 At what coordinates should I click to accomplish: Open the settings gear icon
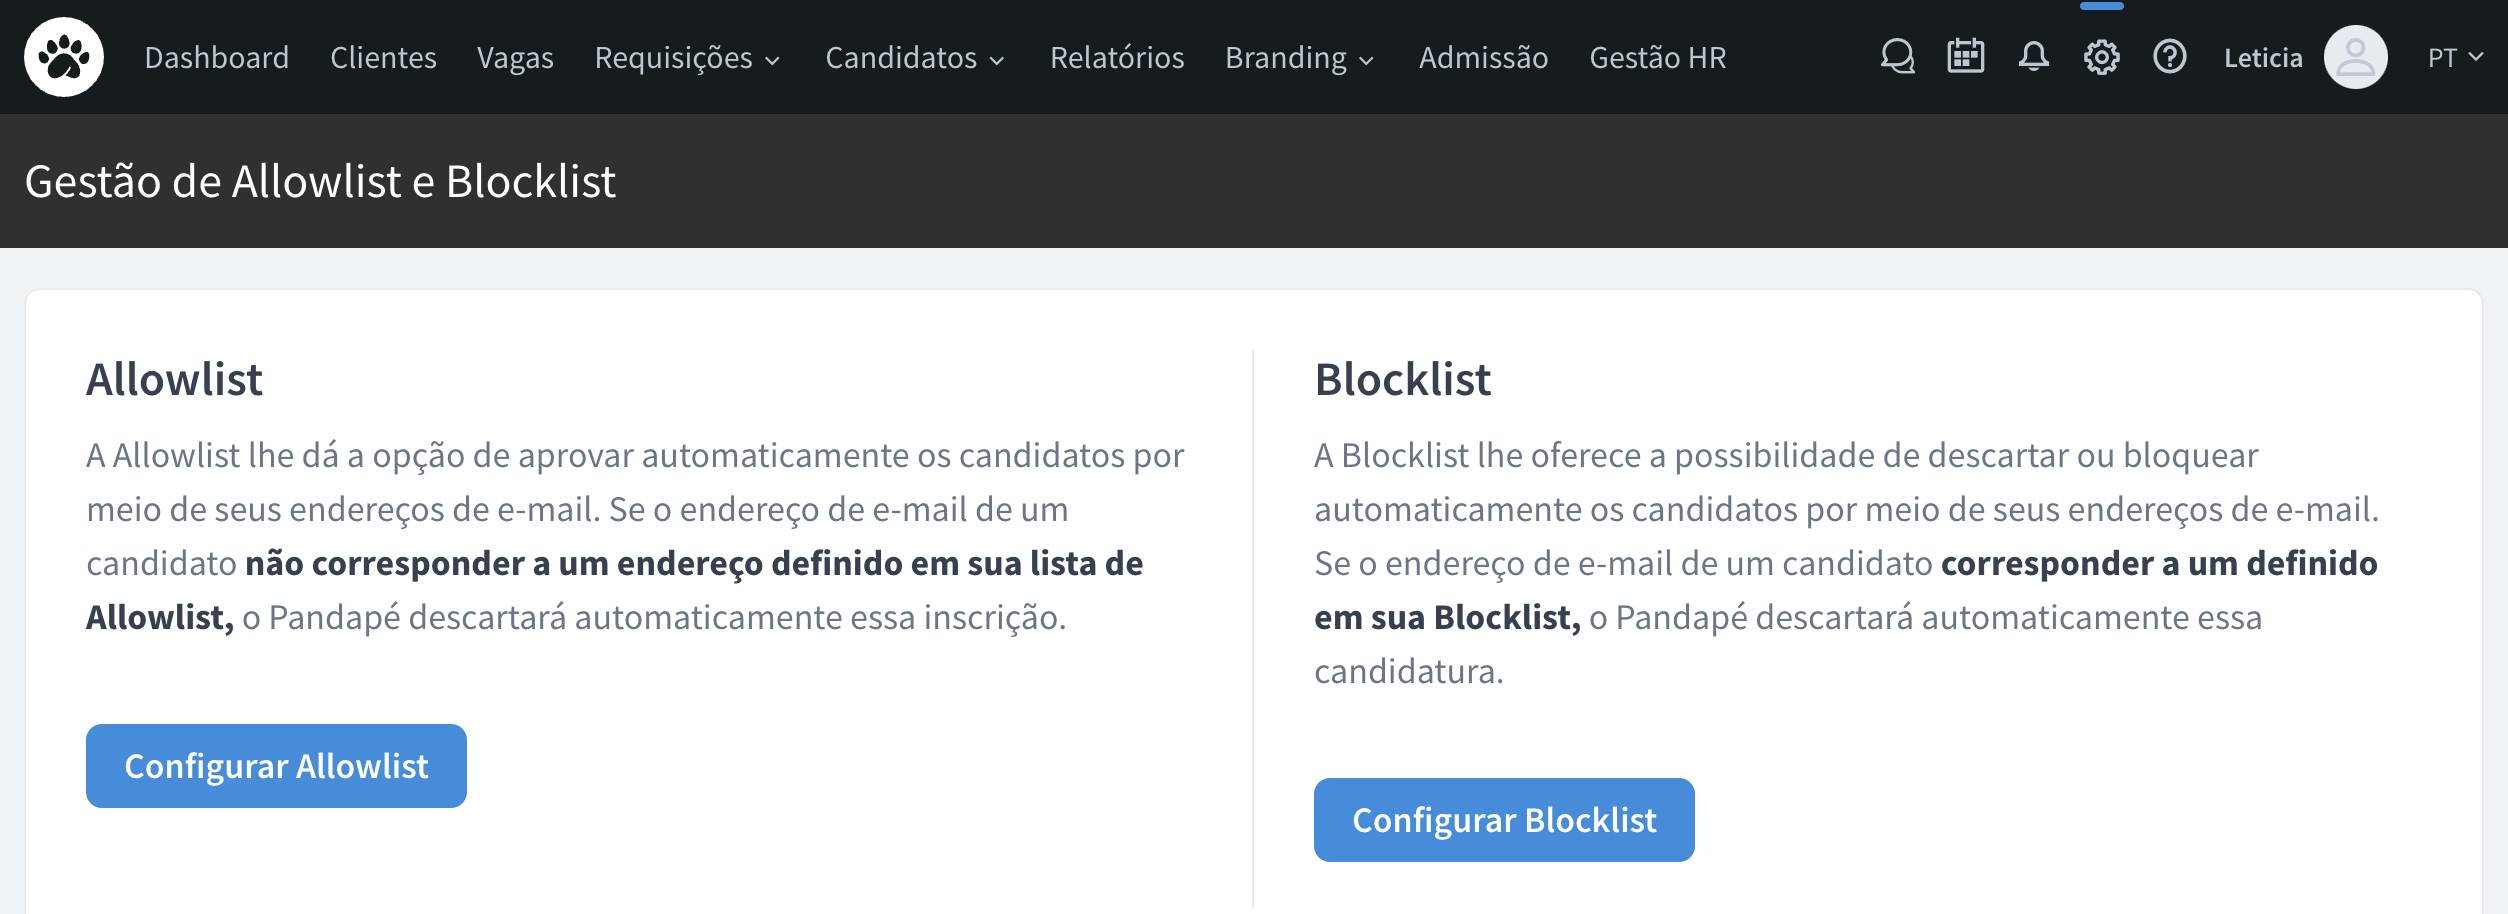(x=2101, y=57)
